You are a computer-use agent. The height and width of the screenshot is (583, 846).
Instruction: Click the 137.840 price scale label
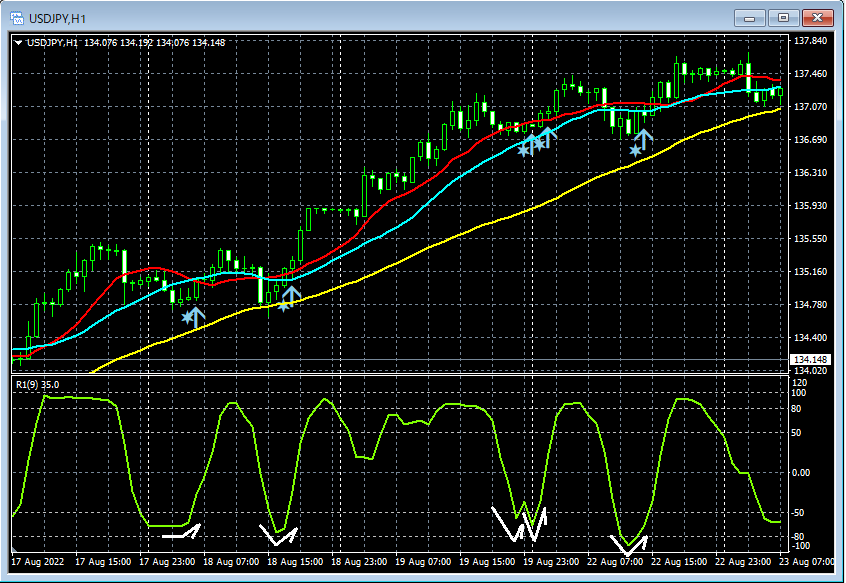point(810,41)
